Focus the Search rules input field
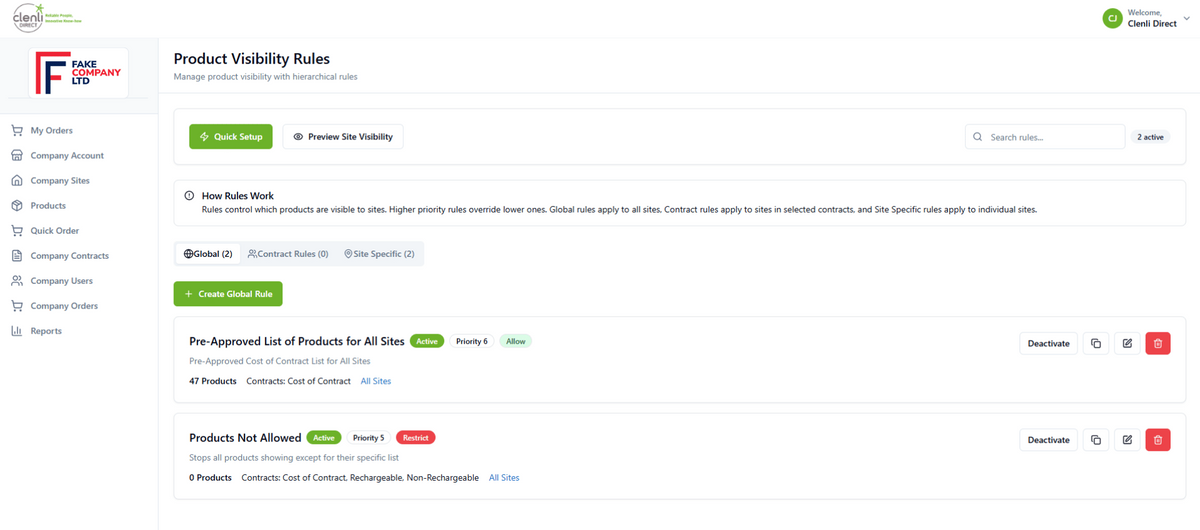Screen dimensions: 1200x530 [1045, 137]
